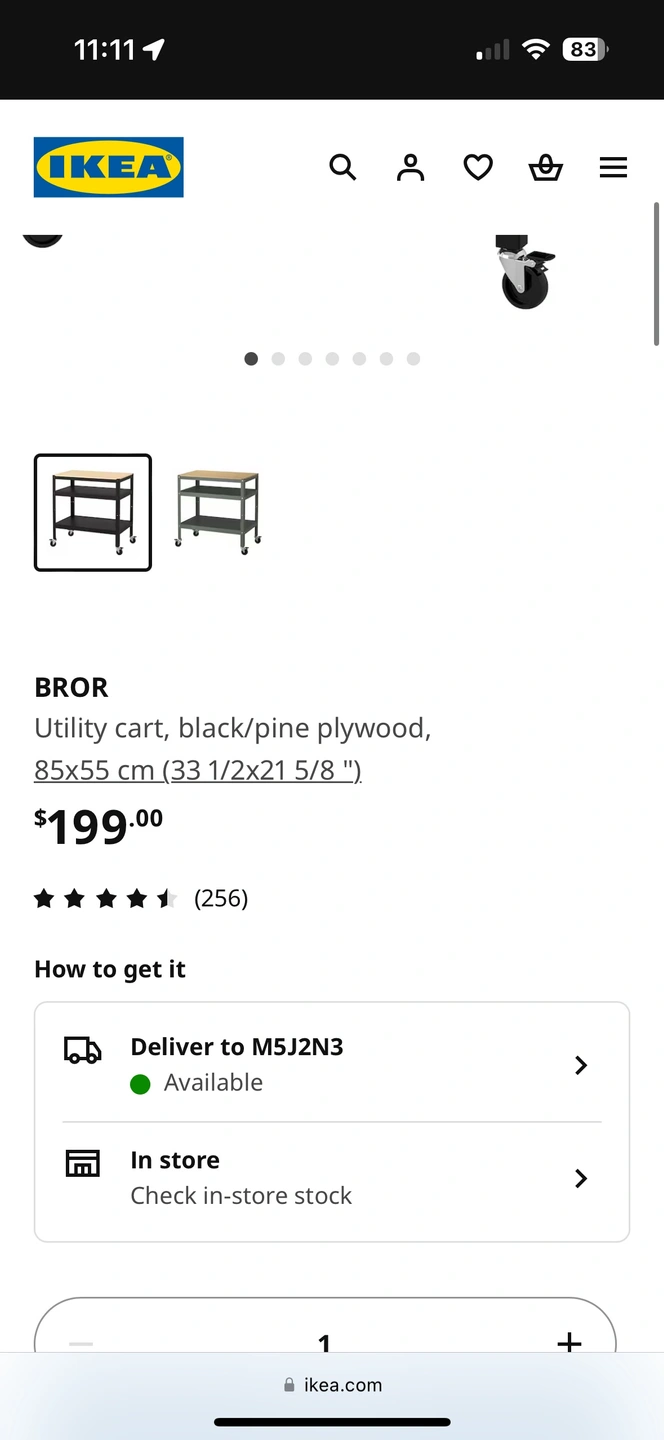Increase quantity with plus button
This screenshot has height=1440, width=664.
click(x=569, y=1340)
